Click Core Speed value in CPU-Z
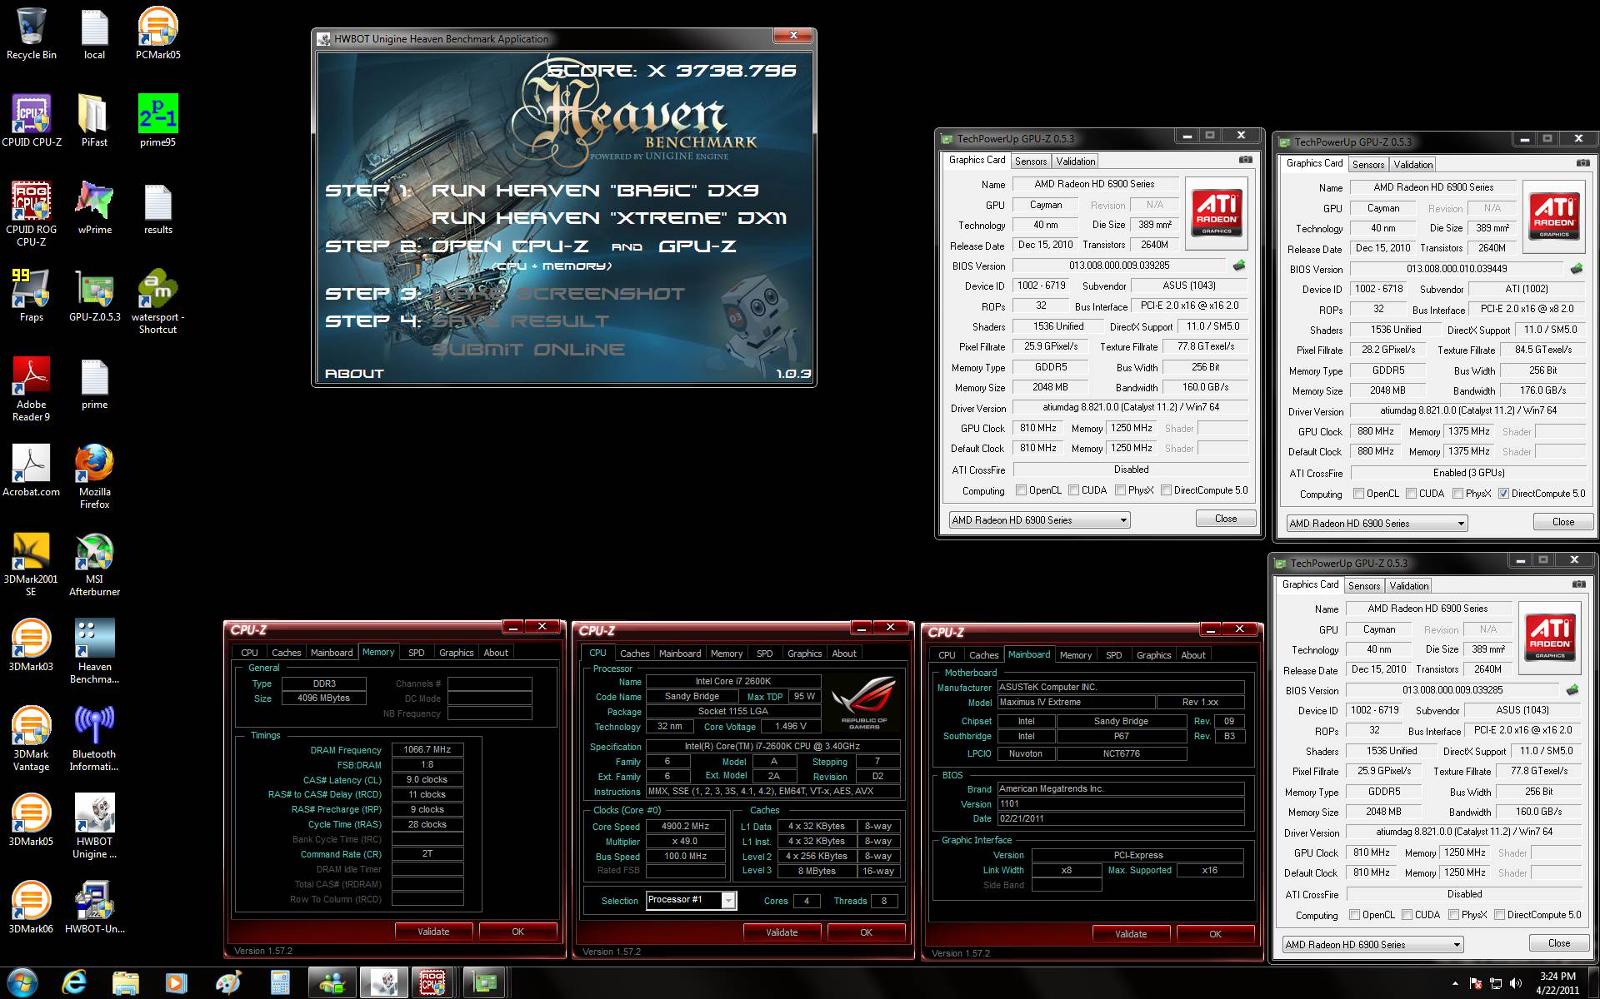 pos(685,826)
